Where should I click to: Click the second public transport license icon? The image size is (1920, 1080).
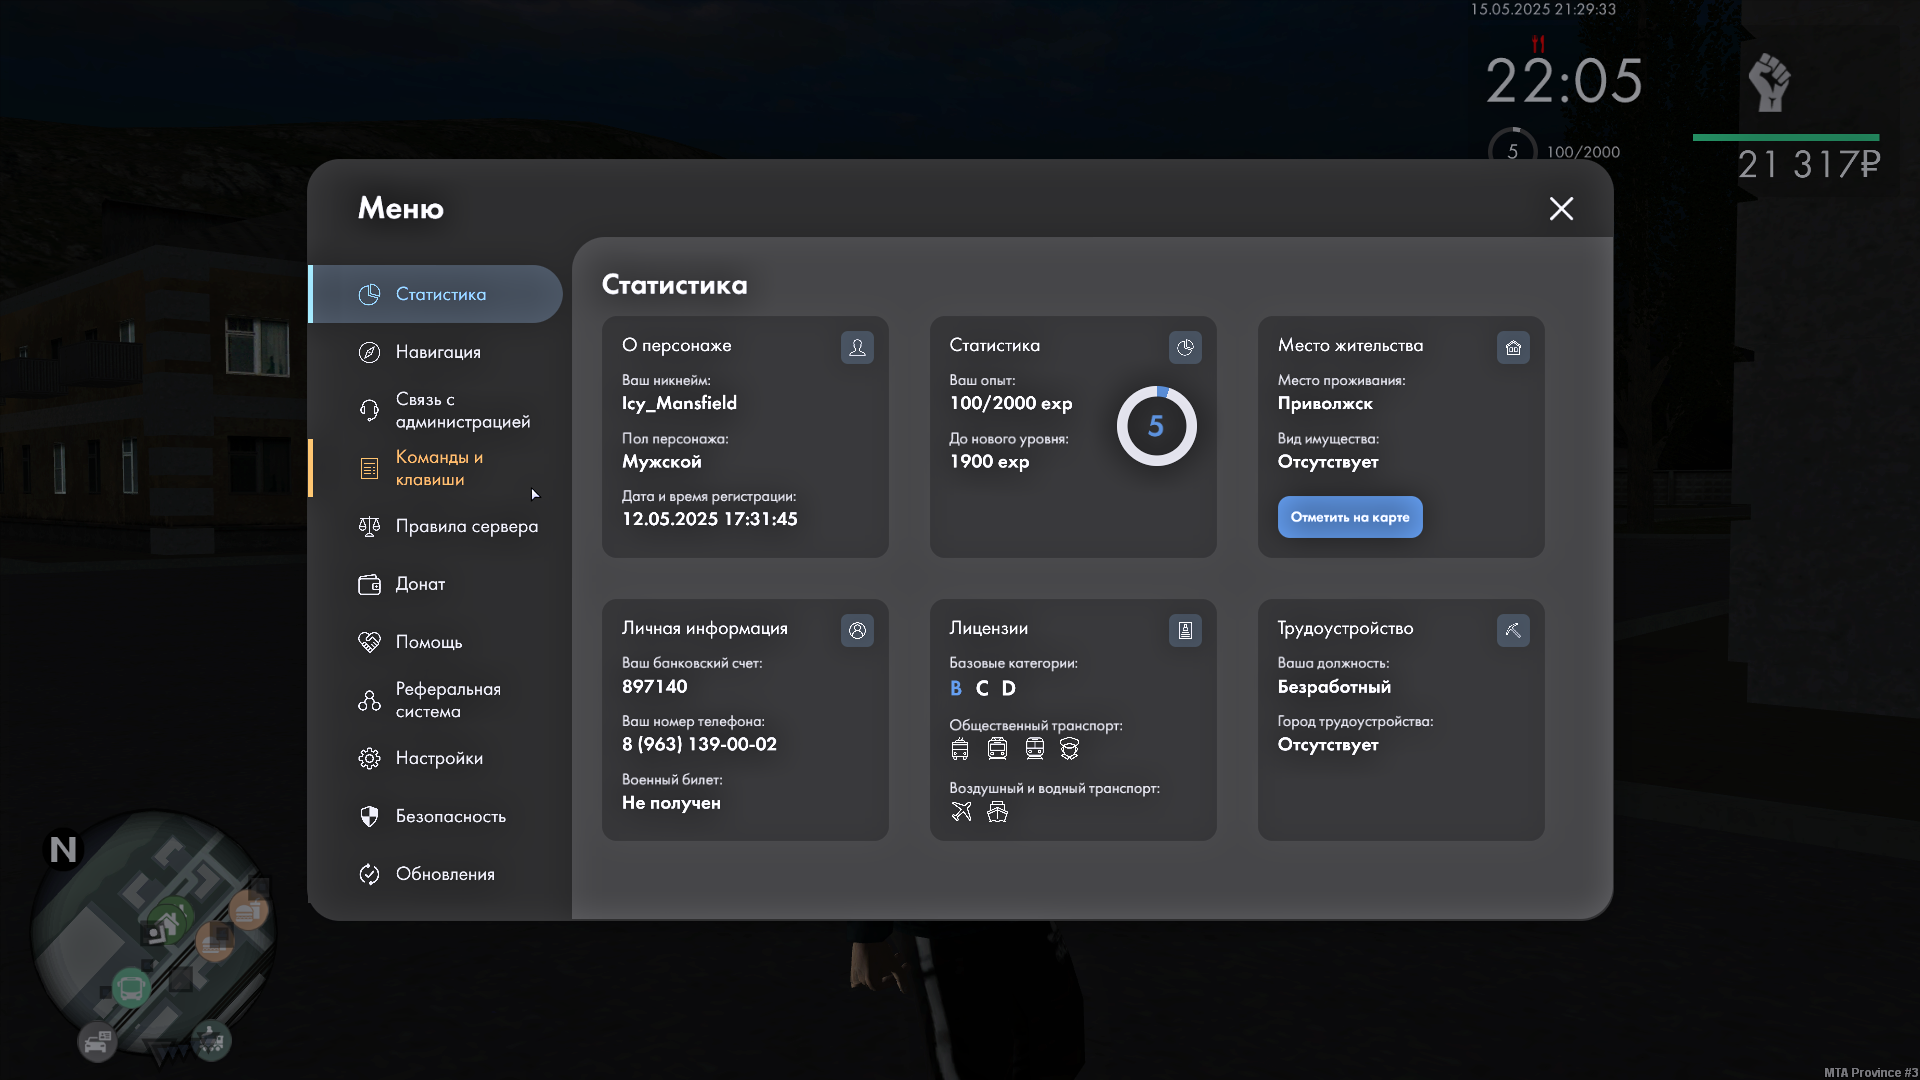click(x=997, y=749)
